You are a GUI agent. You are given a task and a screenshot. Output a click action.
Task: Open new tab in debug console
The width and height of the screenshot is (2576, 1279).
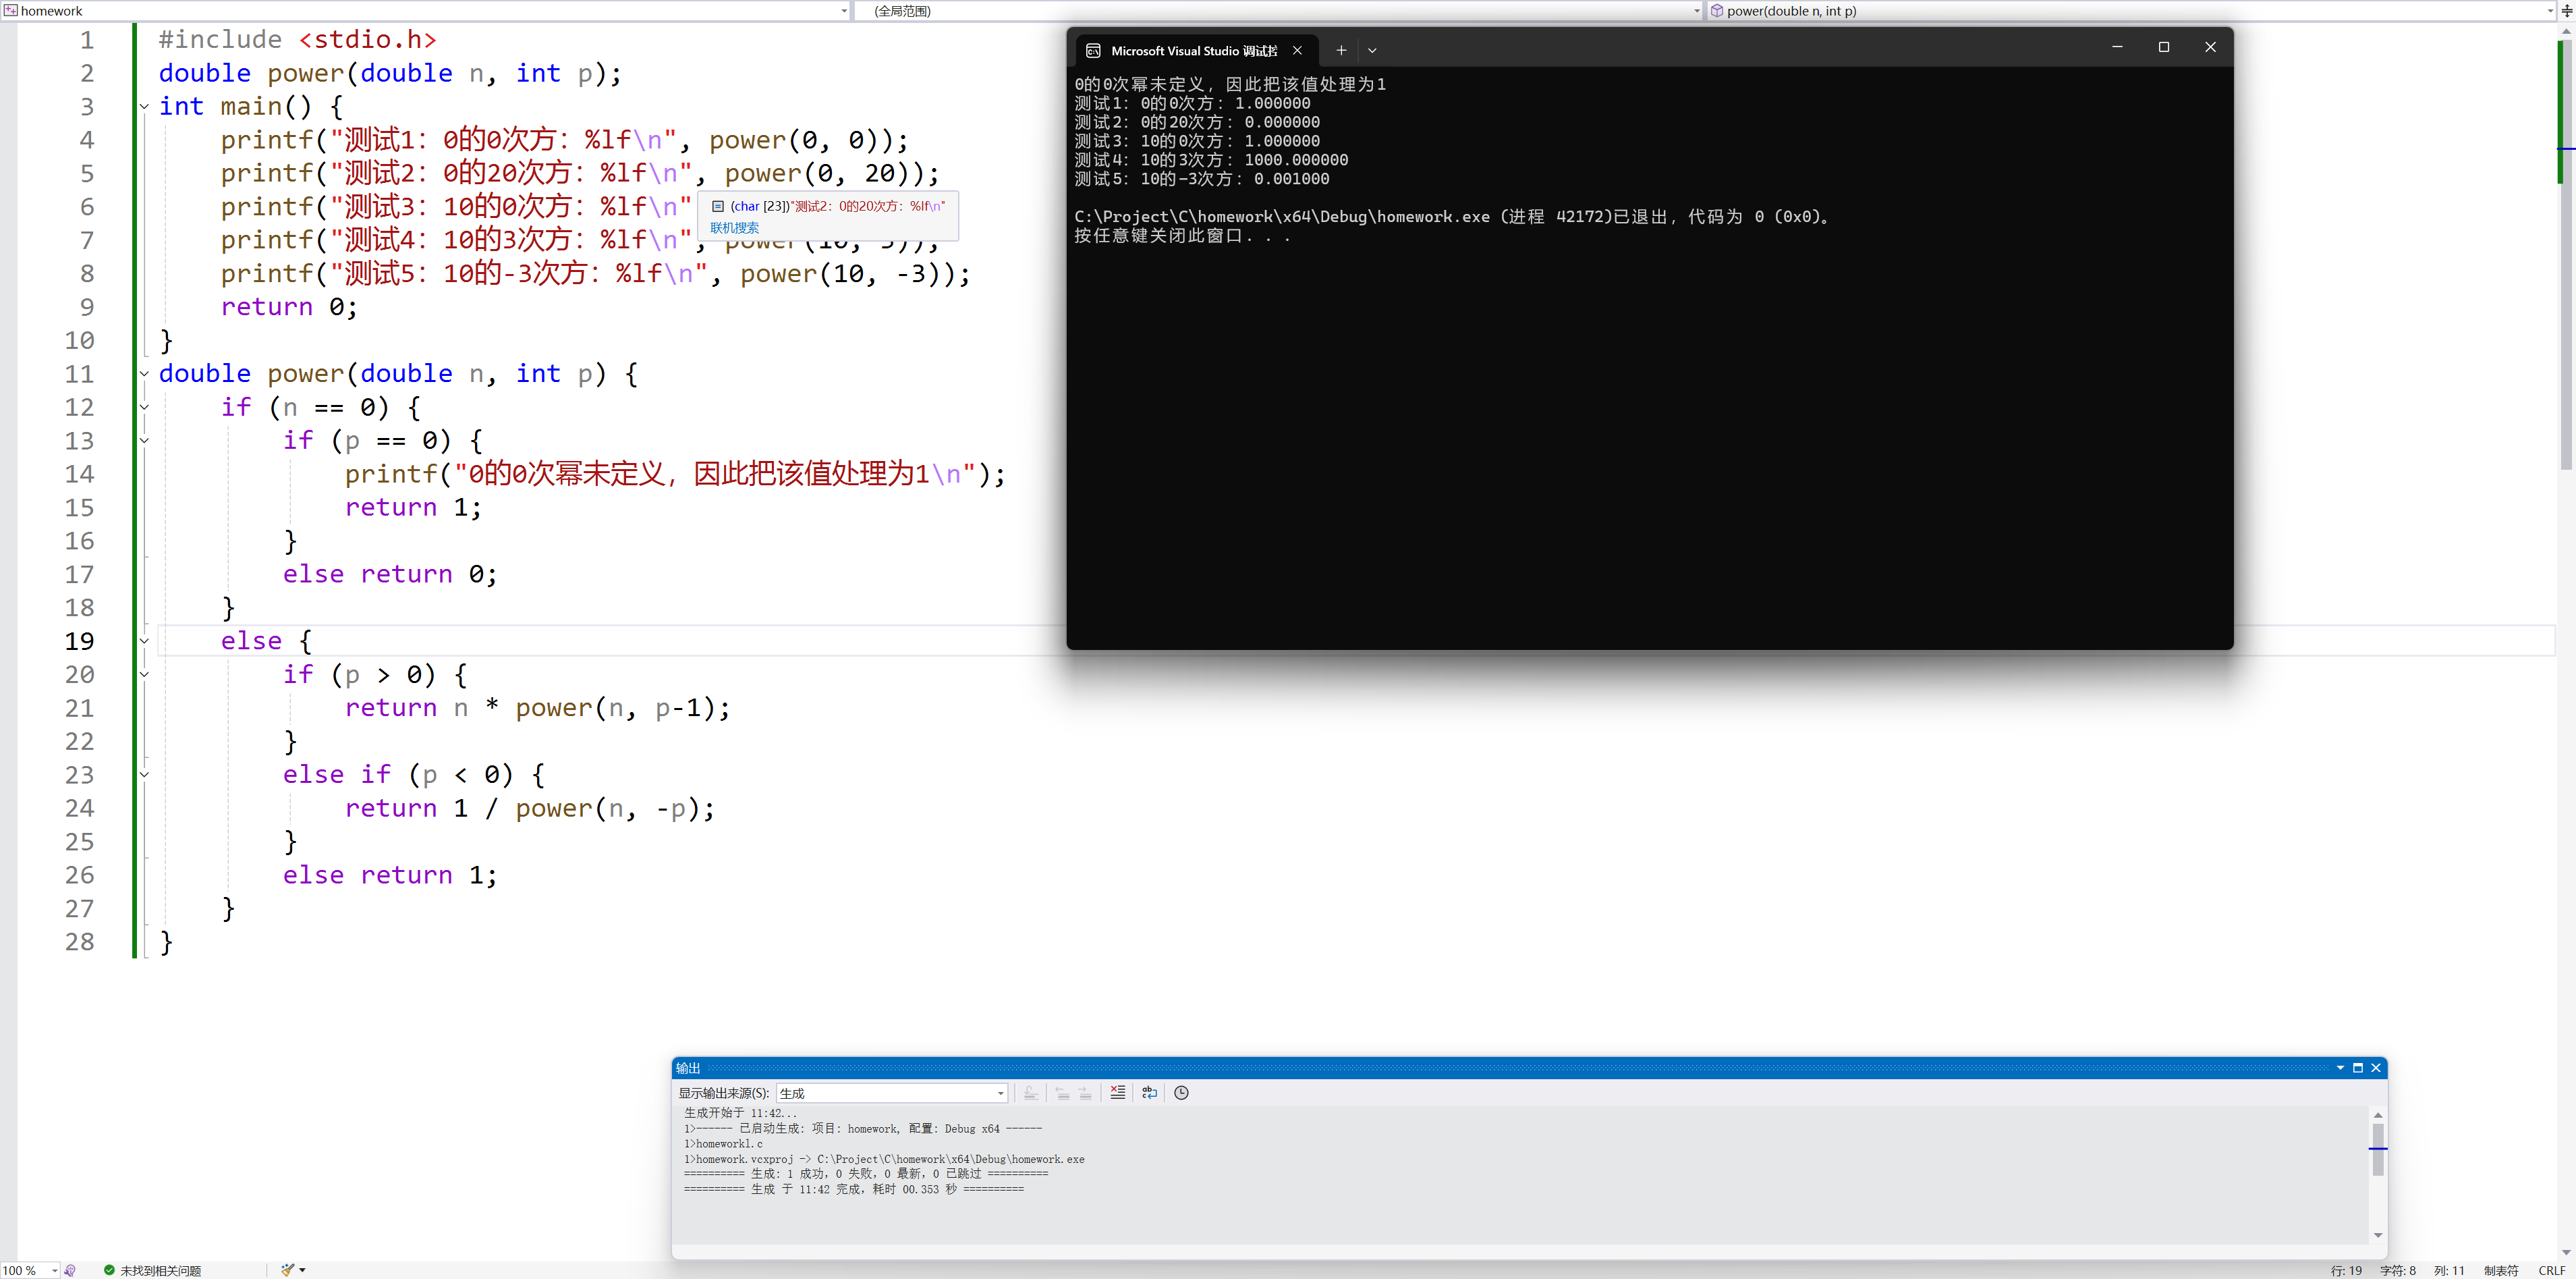click(1341, 50)
